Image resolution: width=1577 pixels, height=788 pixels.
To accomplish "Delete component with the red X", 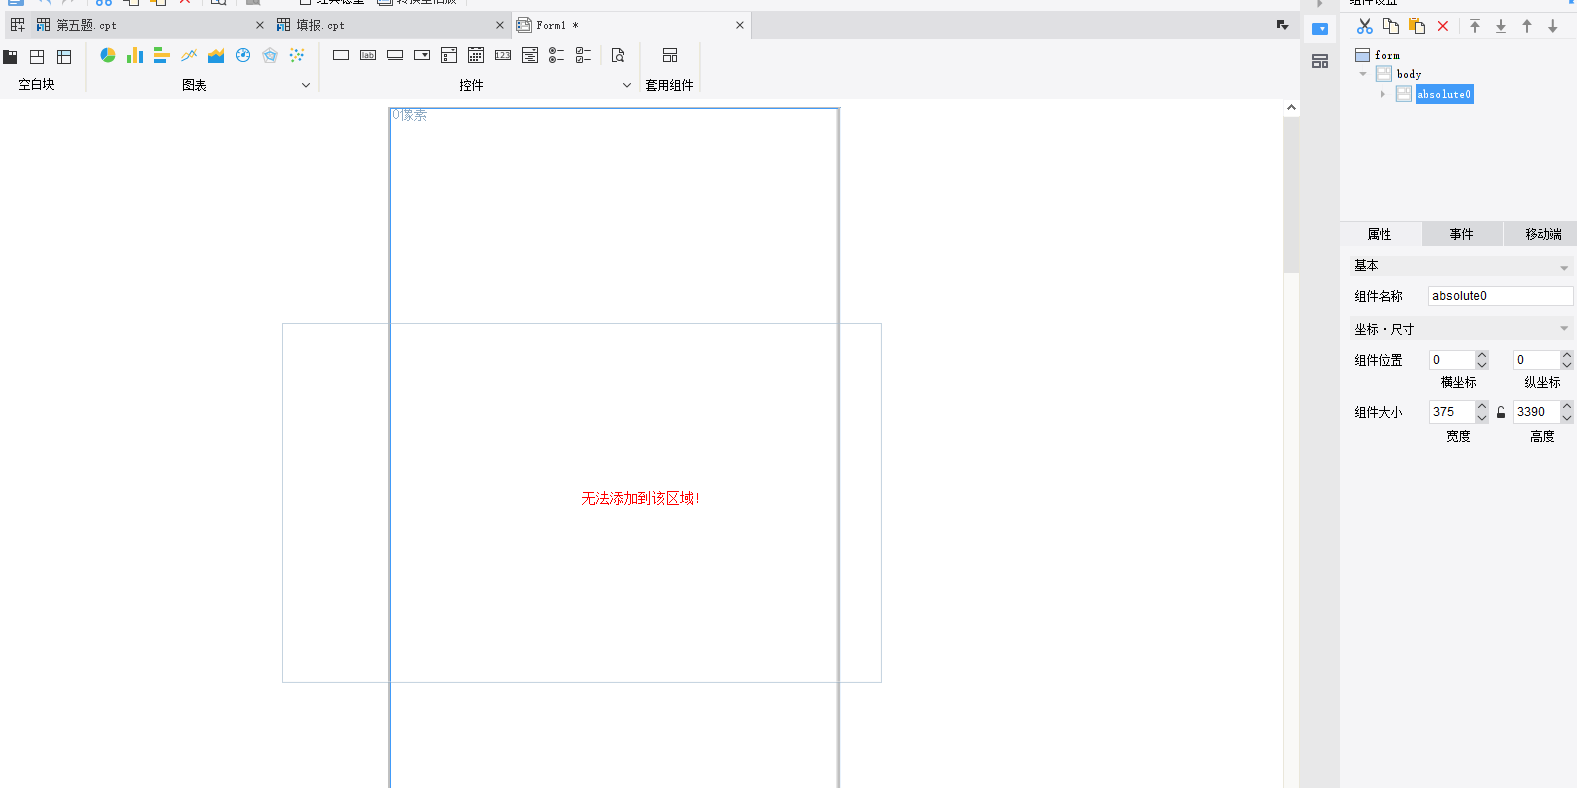I will pos(1443,26).
